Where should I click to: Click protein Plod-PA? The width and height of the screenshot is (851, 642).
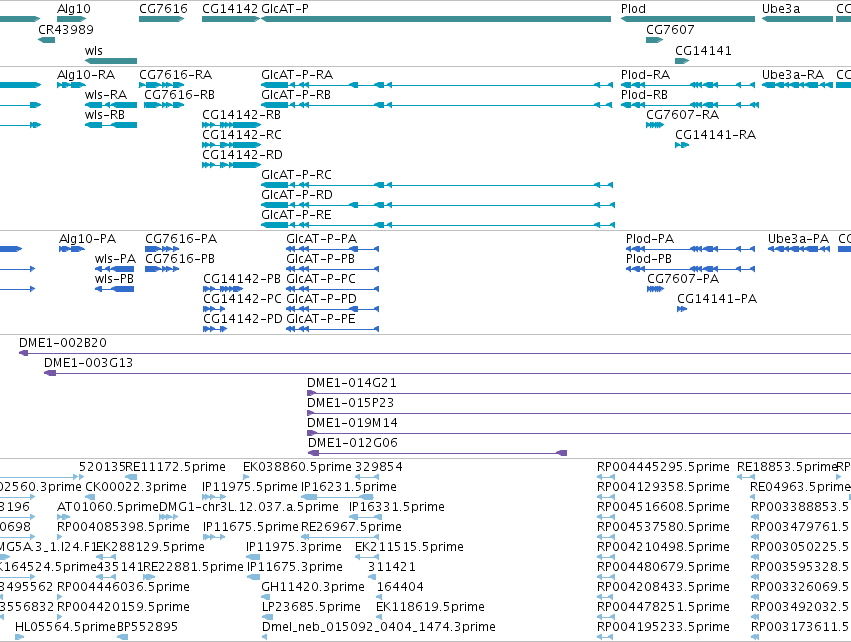(650, 239)
